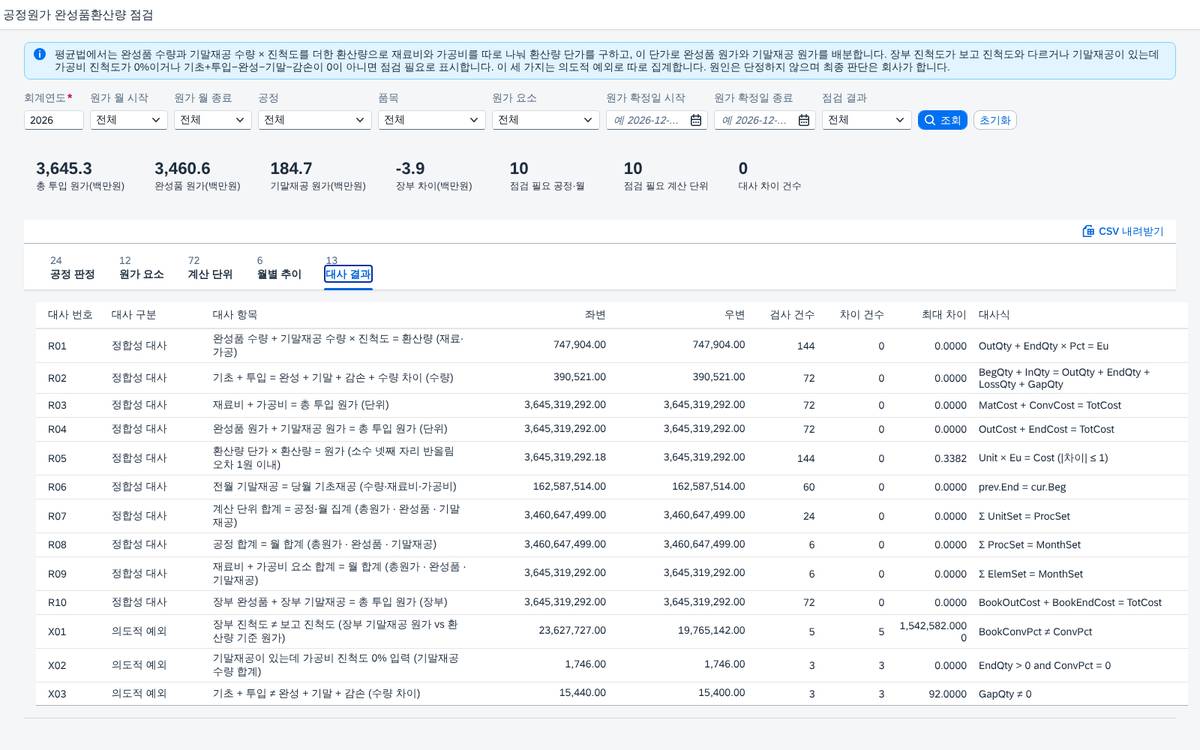The height and width of the screenshot is (750, 1200).
Task: Select row R07 number cell
Action: point(57,516)
